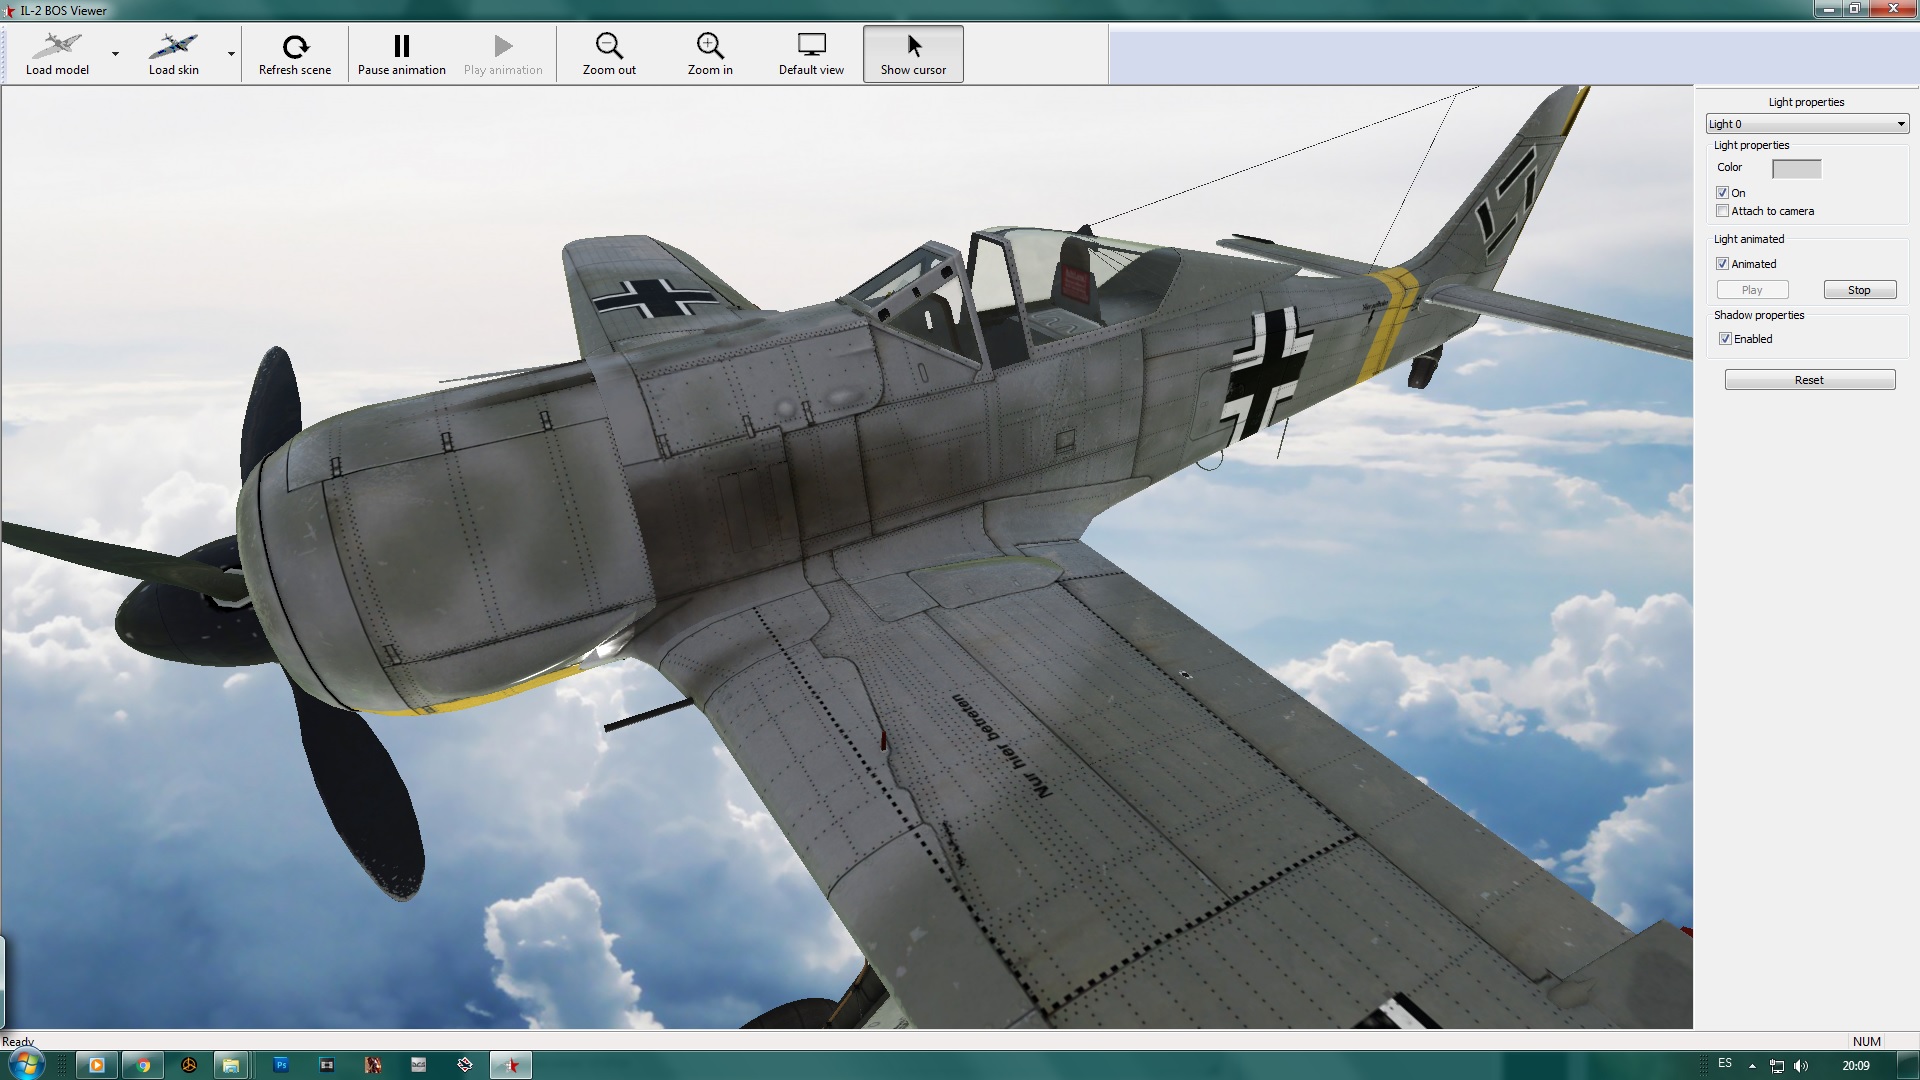Reset the light properties
Screen dimensions: 1920x1080
click(1809, 380)
